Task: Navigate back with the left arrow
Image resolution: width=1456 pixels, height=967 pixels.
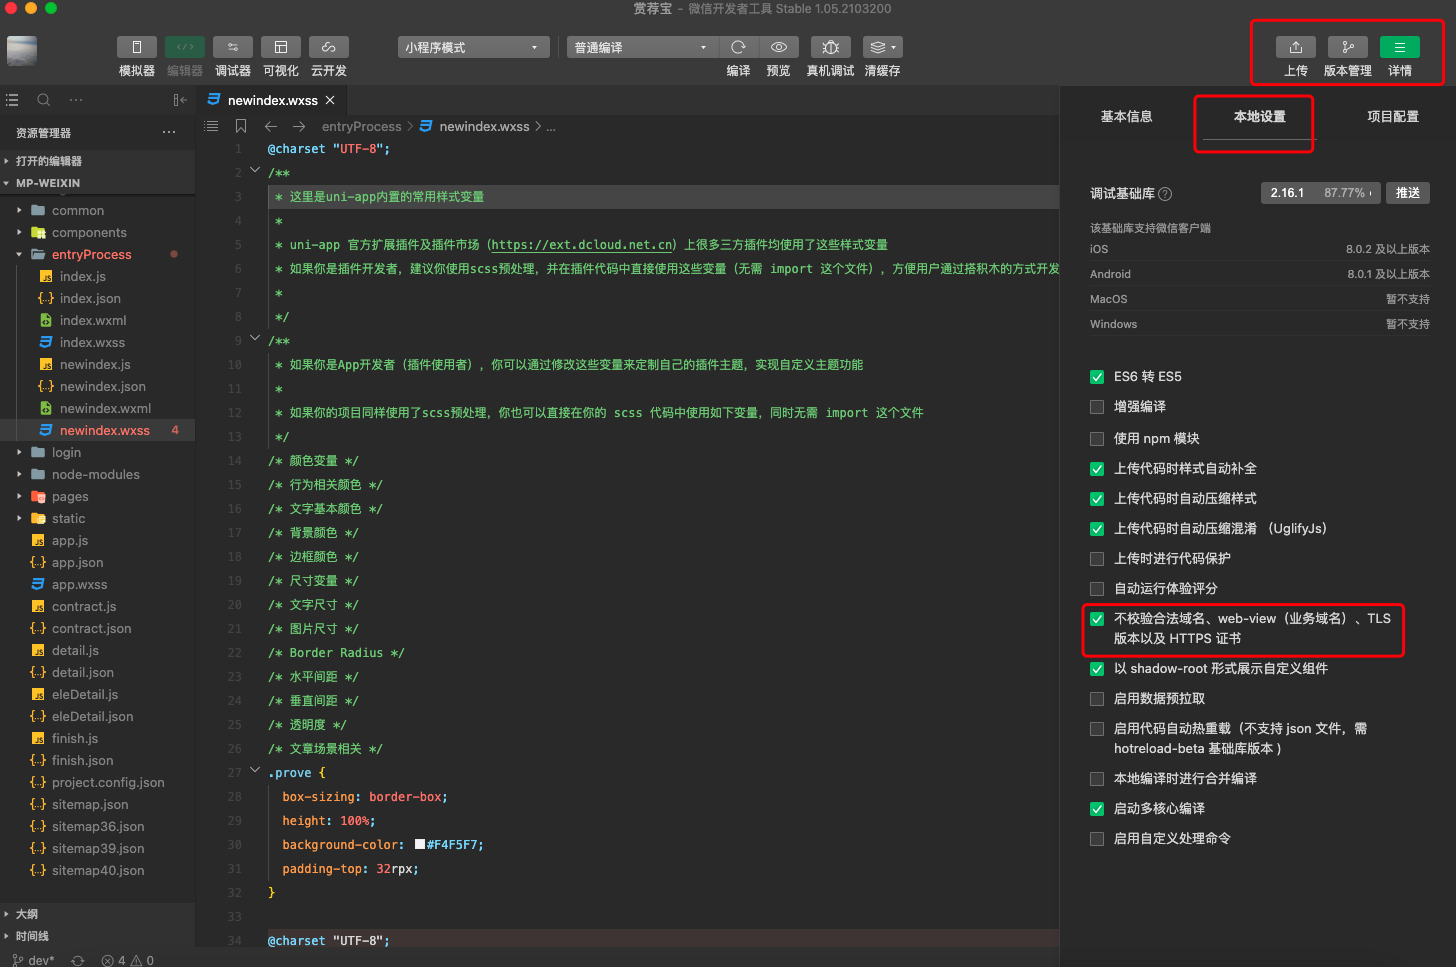Action: (271, 126)
